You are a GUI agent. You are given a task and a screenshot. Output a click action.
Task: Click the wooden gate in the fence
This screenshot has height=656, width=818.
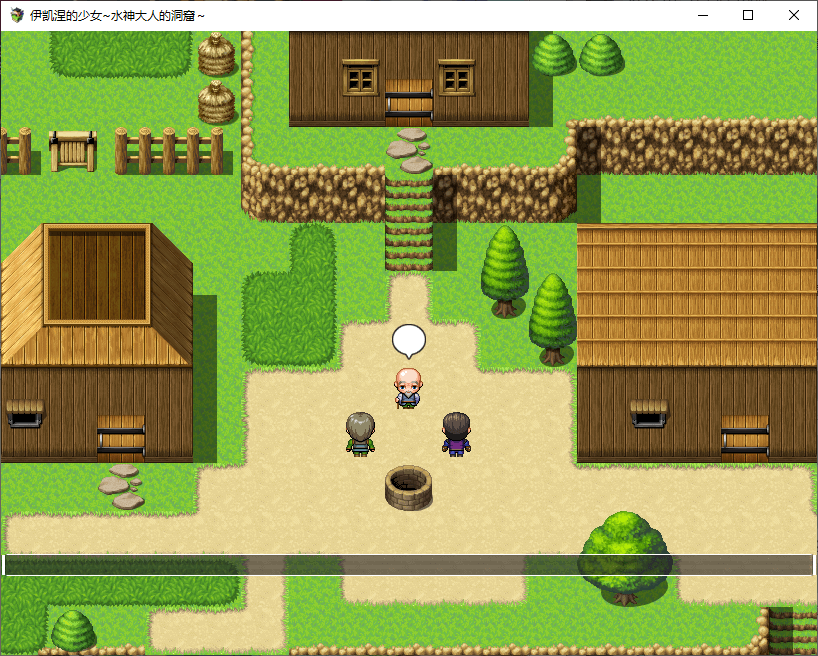coord(73,150)
